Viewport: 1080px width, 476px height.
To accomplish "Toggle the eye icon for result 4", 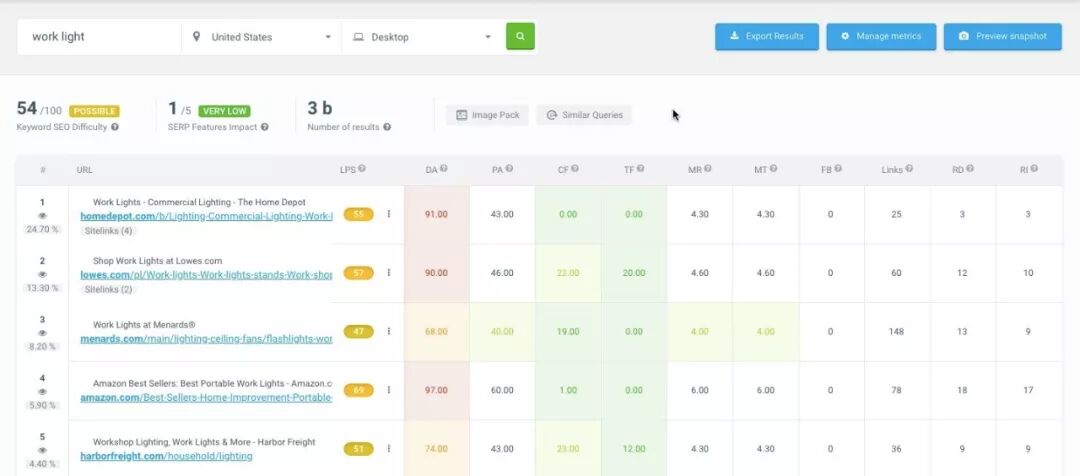I will point(42,392).
